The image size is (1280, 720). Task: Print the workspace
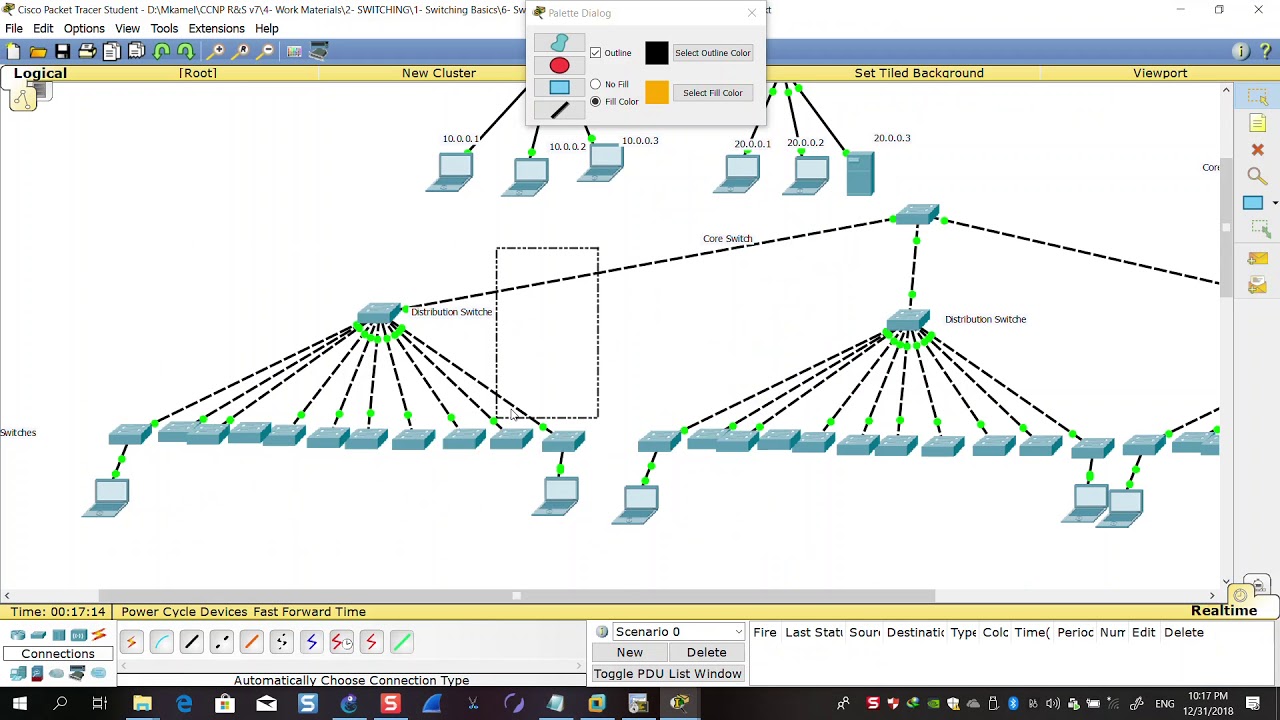pos(87,51)
